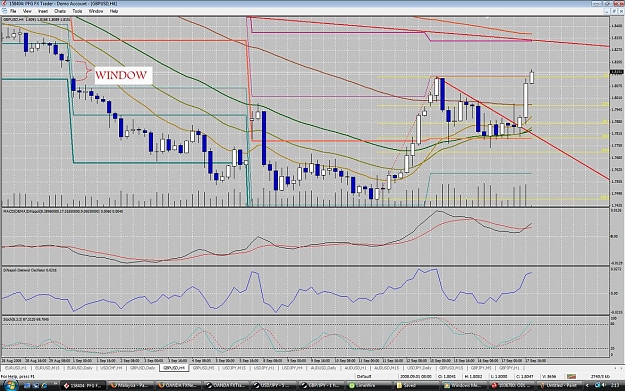This screenshot has width=625, height=391.
Task: Click the GBPUSD,H4 chart header label
Action: (x=37, y=19)
